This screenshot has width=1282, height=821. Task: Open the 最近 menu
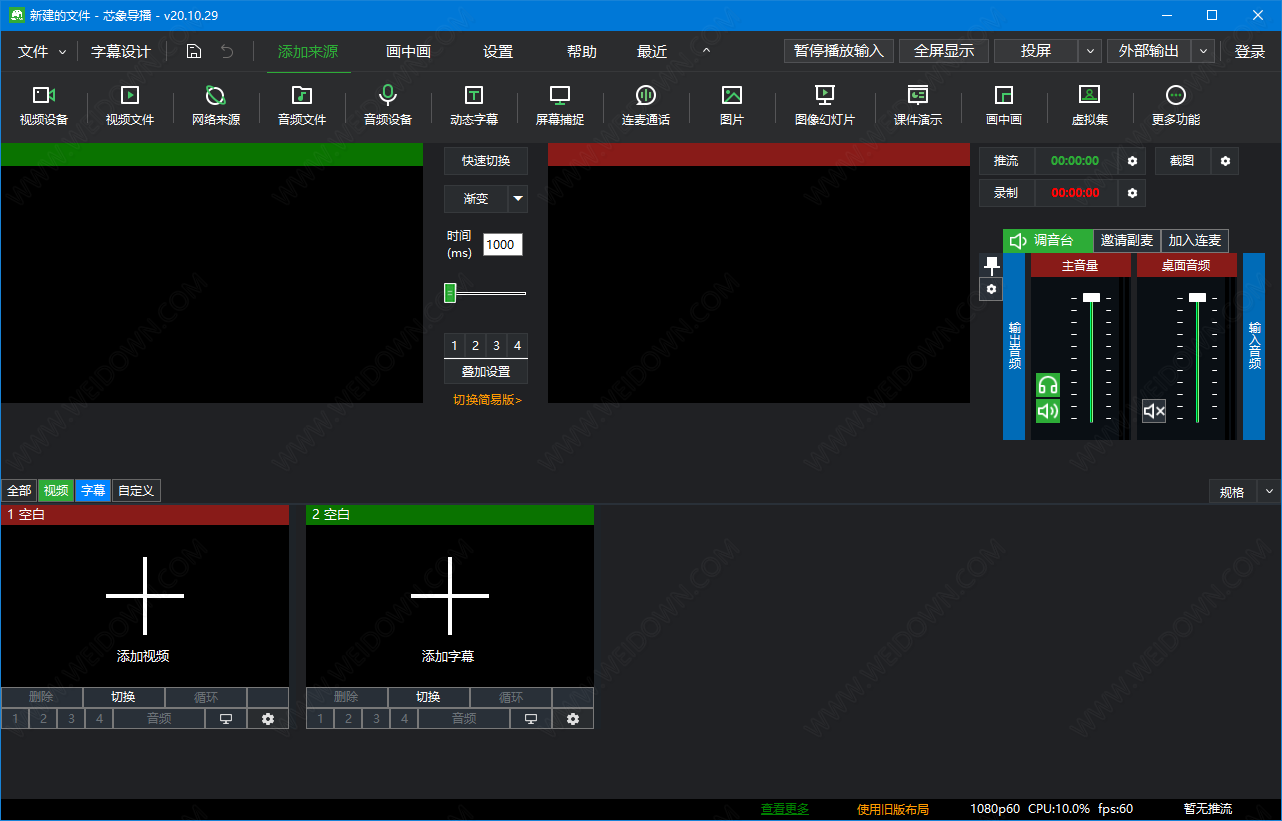(x=652, y=52)
